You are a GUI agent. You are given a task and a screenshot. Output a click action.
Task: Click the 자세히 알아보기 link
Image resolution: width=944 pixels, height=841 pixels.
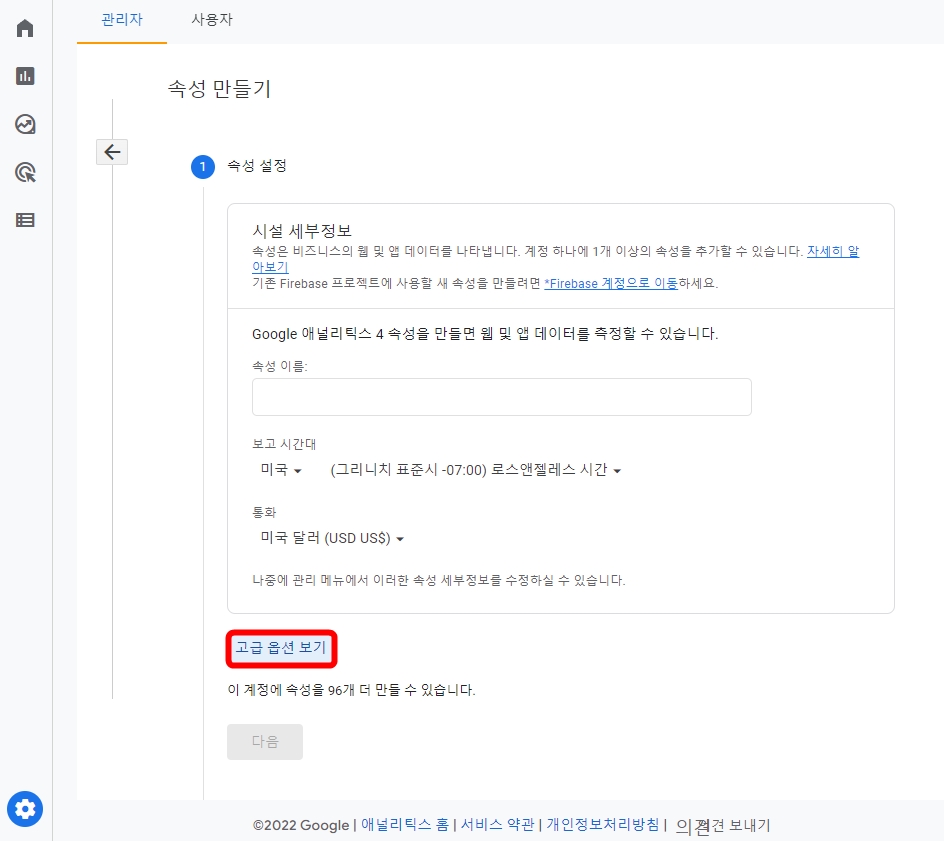tap(832, 251)
